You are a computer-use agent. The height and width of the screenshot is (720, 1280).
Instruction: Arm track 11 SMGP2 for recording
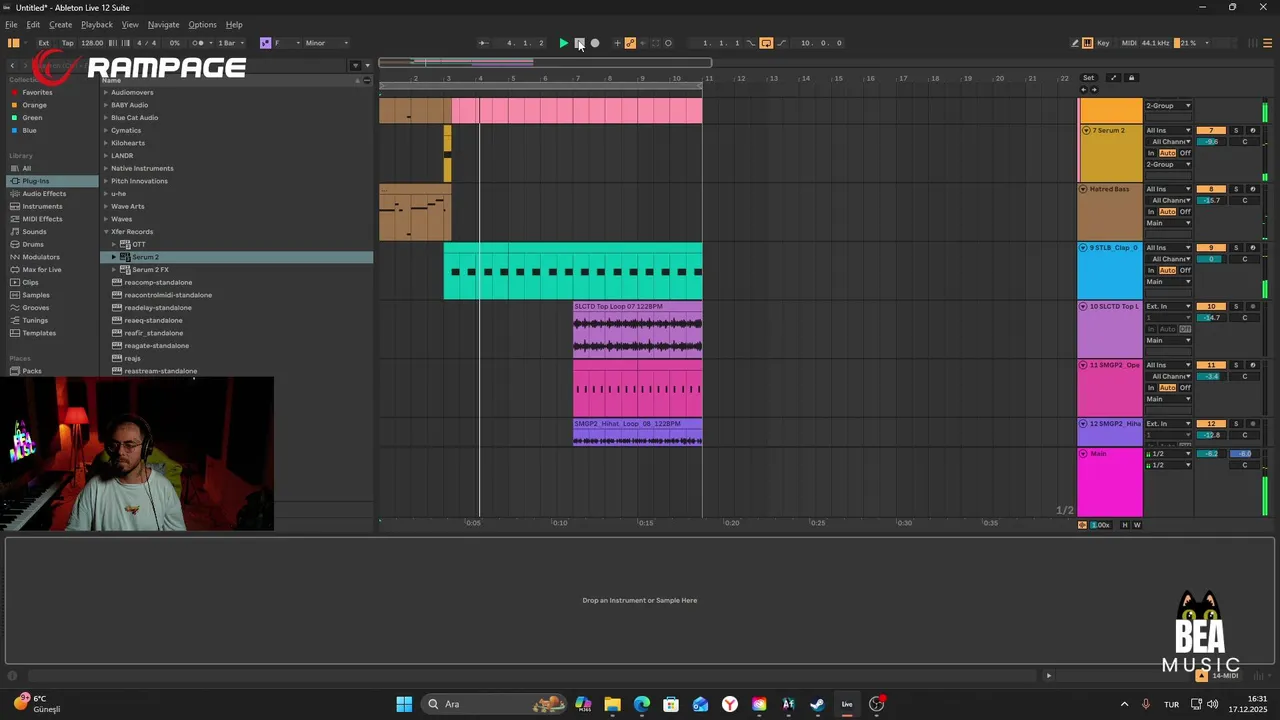point(1252,365)
